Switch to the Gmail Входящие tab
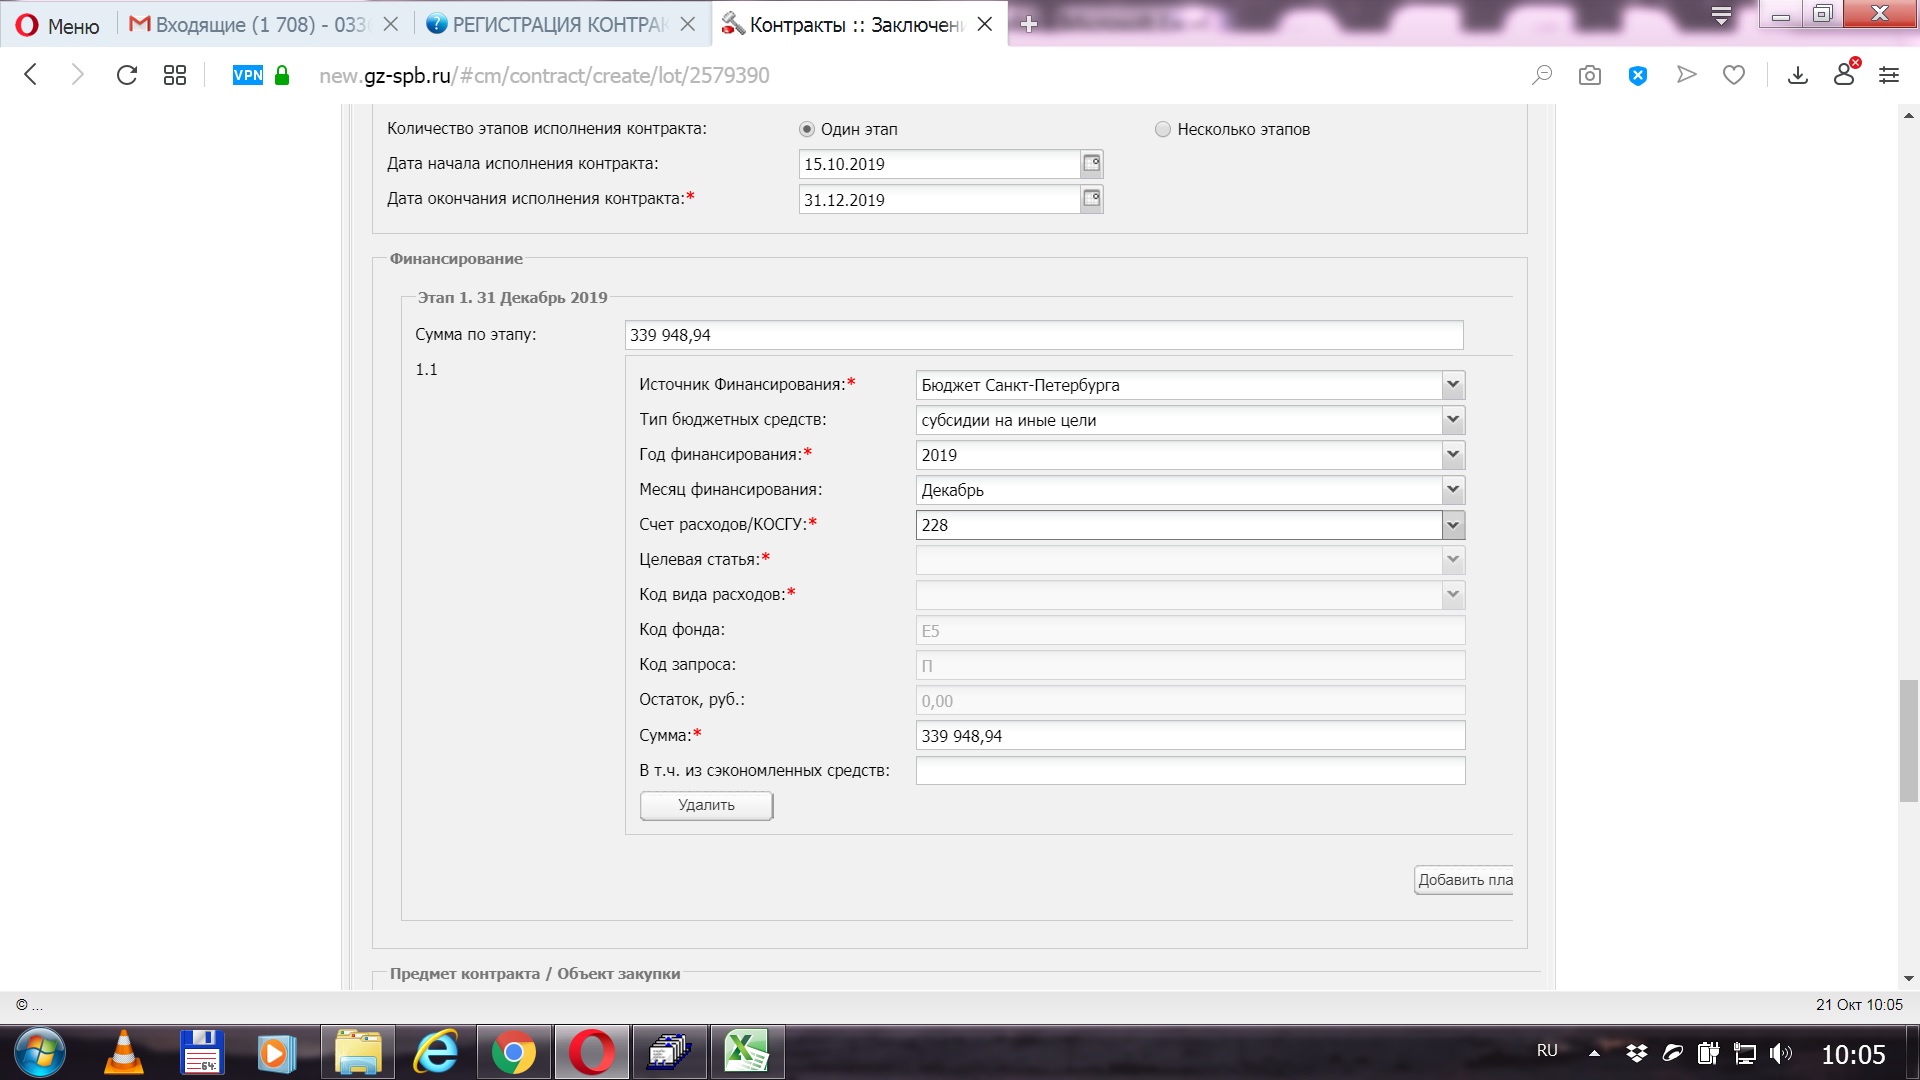Screen dimensions: 1920x1080 (255, 24)
